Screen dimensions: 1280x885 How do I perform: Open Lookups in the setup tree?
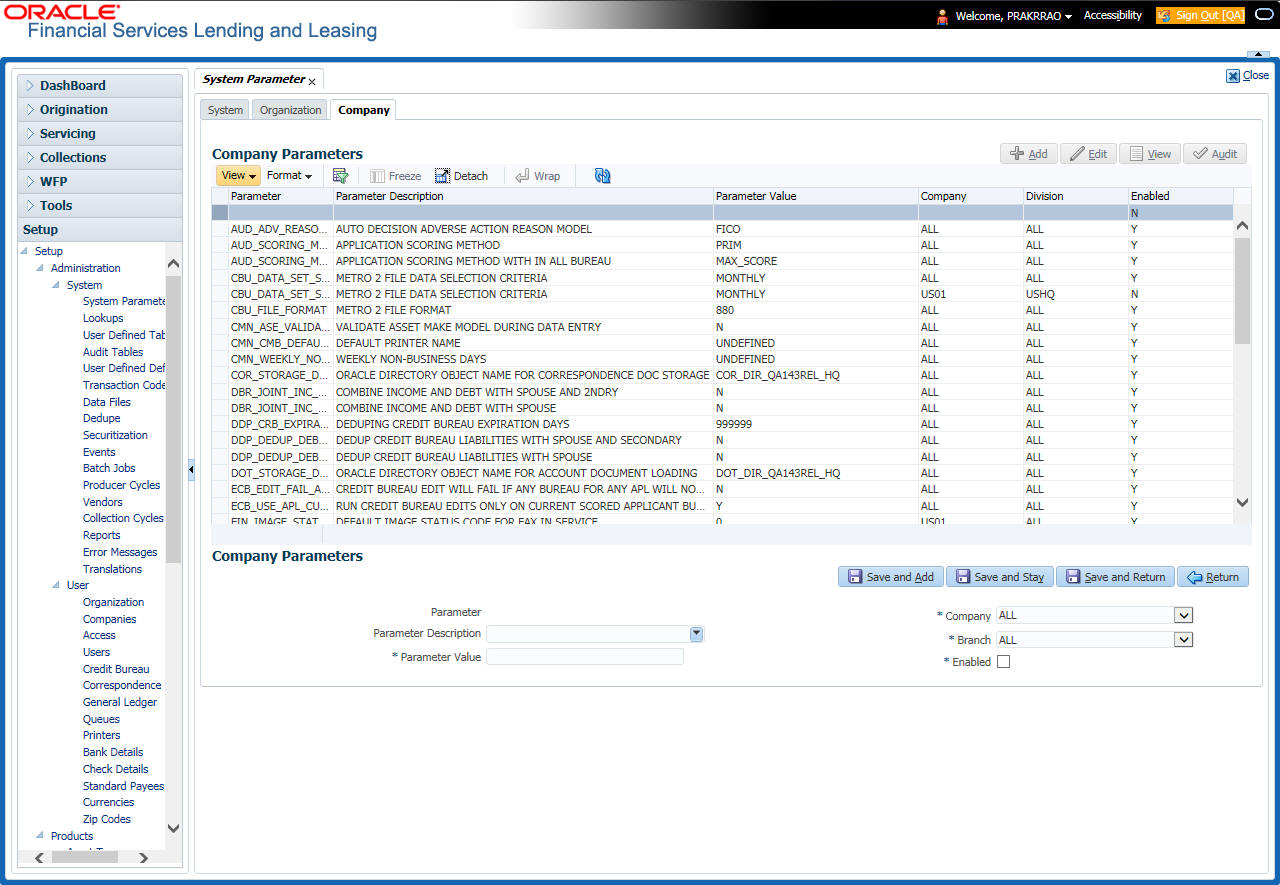103,319
